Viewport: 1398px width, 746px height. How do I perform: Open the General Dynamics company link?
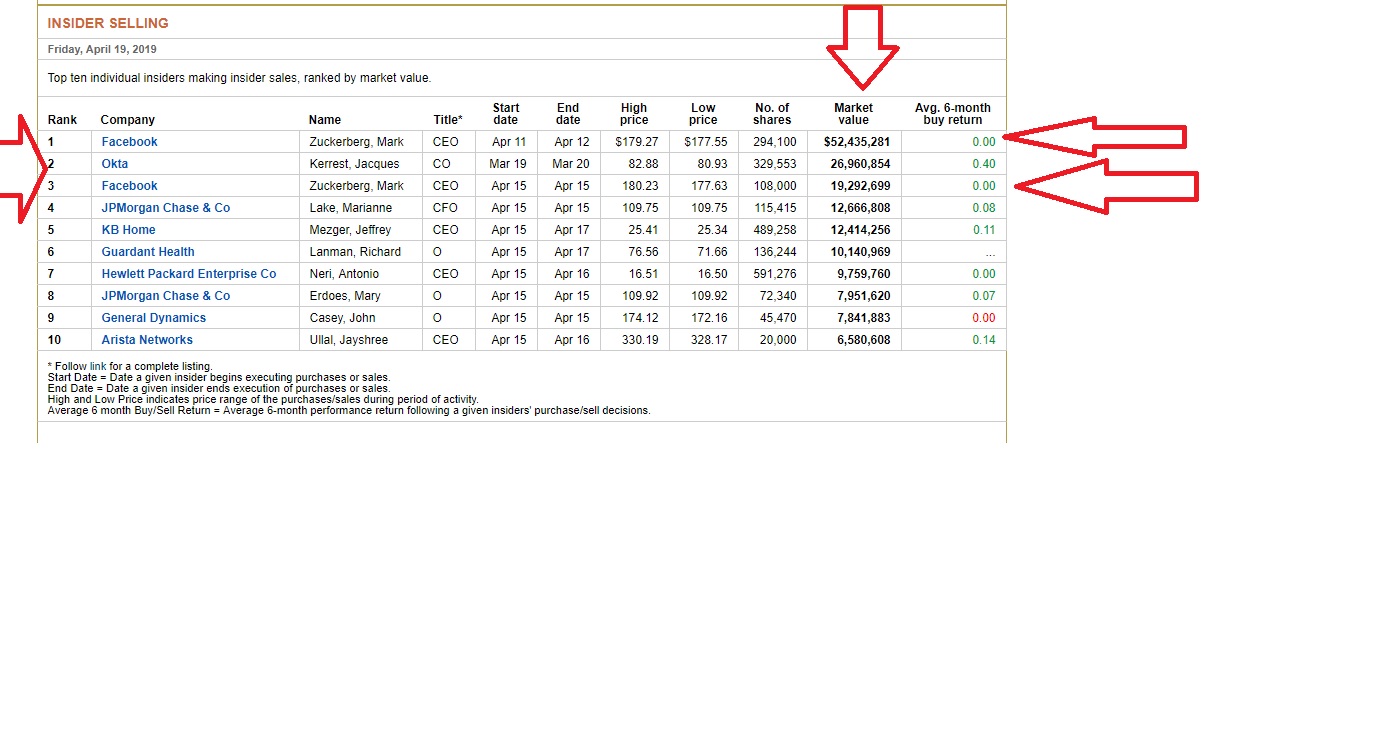[154, 318]
